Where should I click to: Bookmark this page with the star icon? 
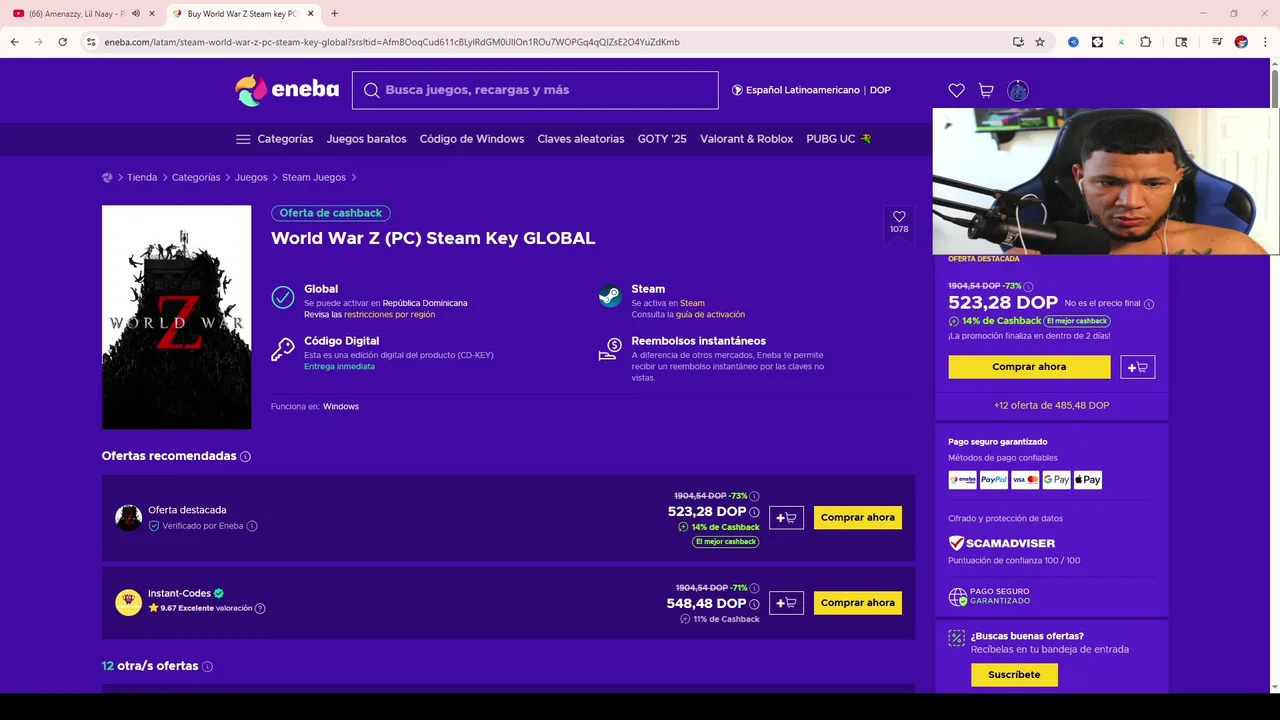click(x=1040, y=42)
